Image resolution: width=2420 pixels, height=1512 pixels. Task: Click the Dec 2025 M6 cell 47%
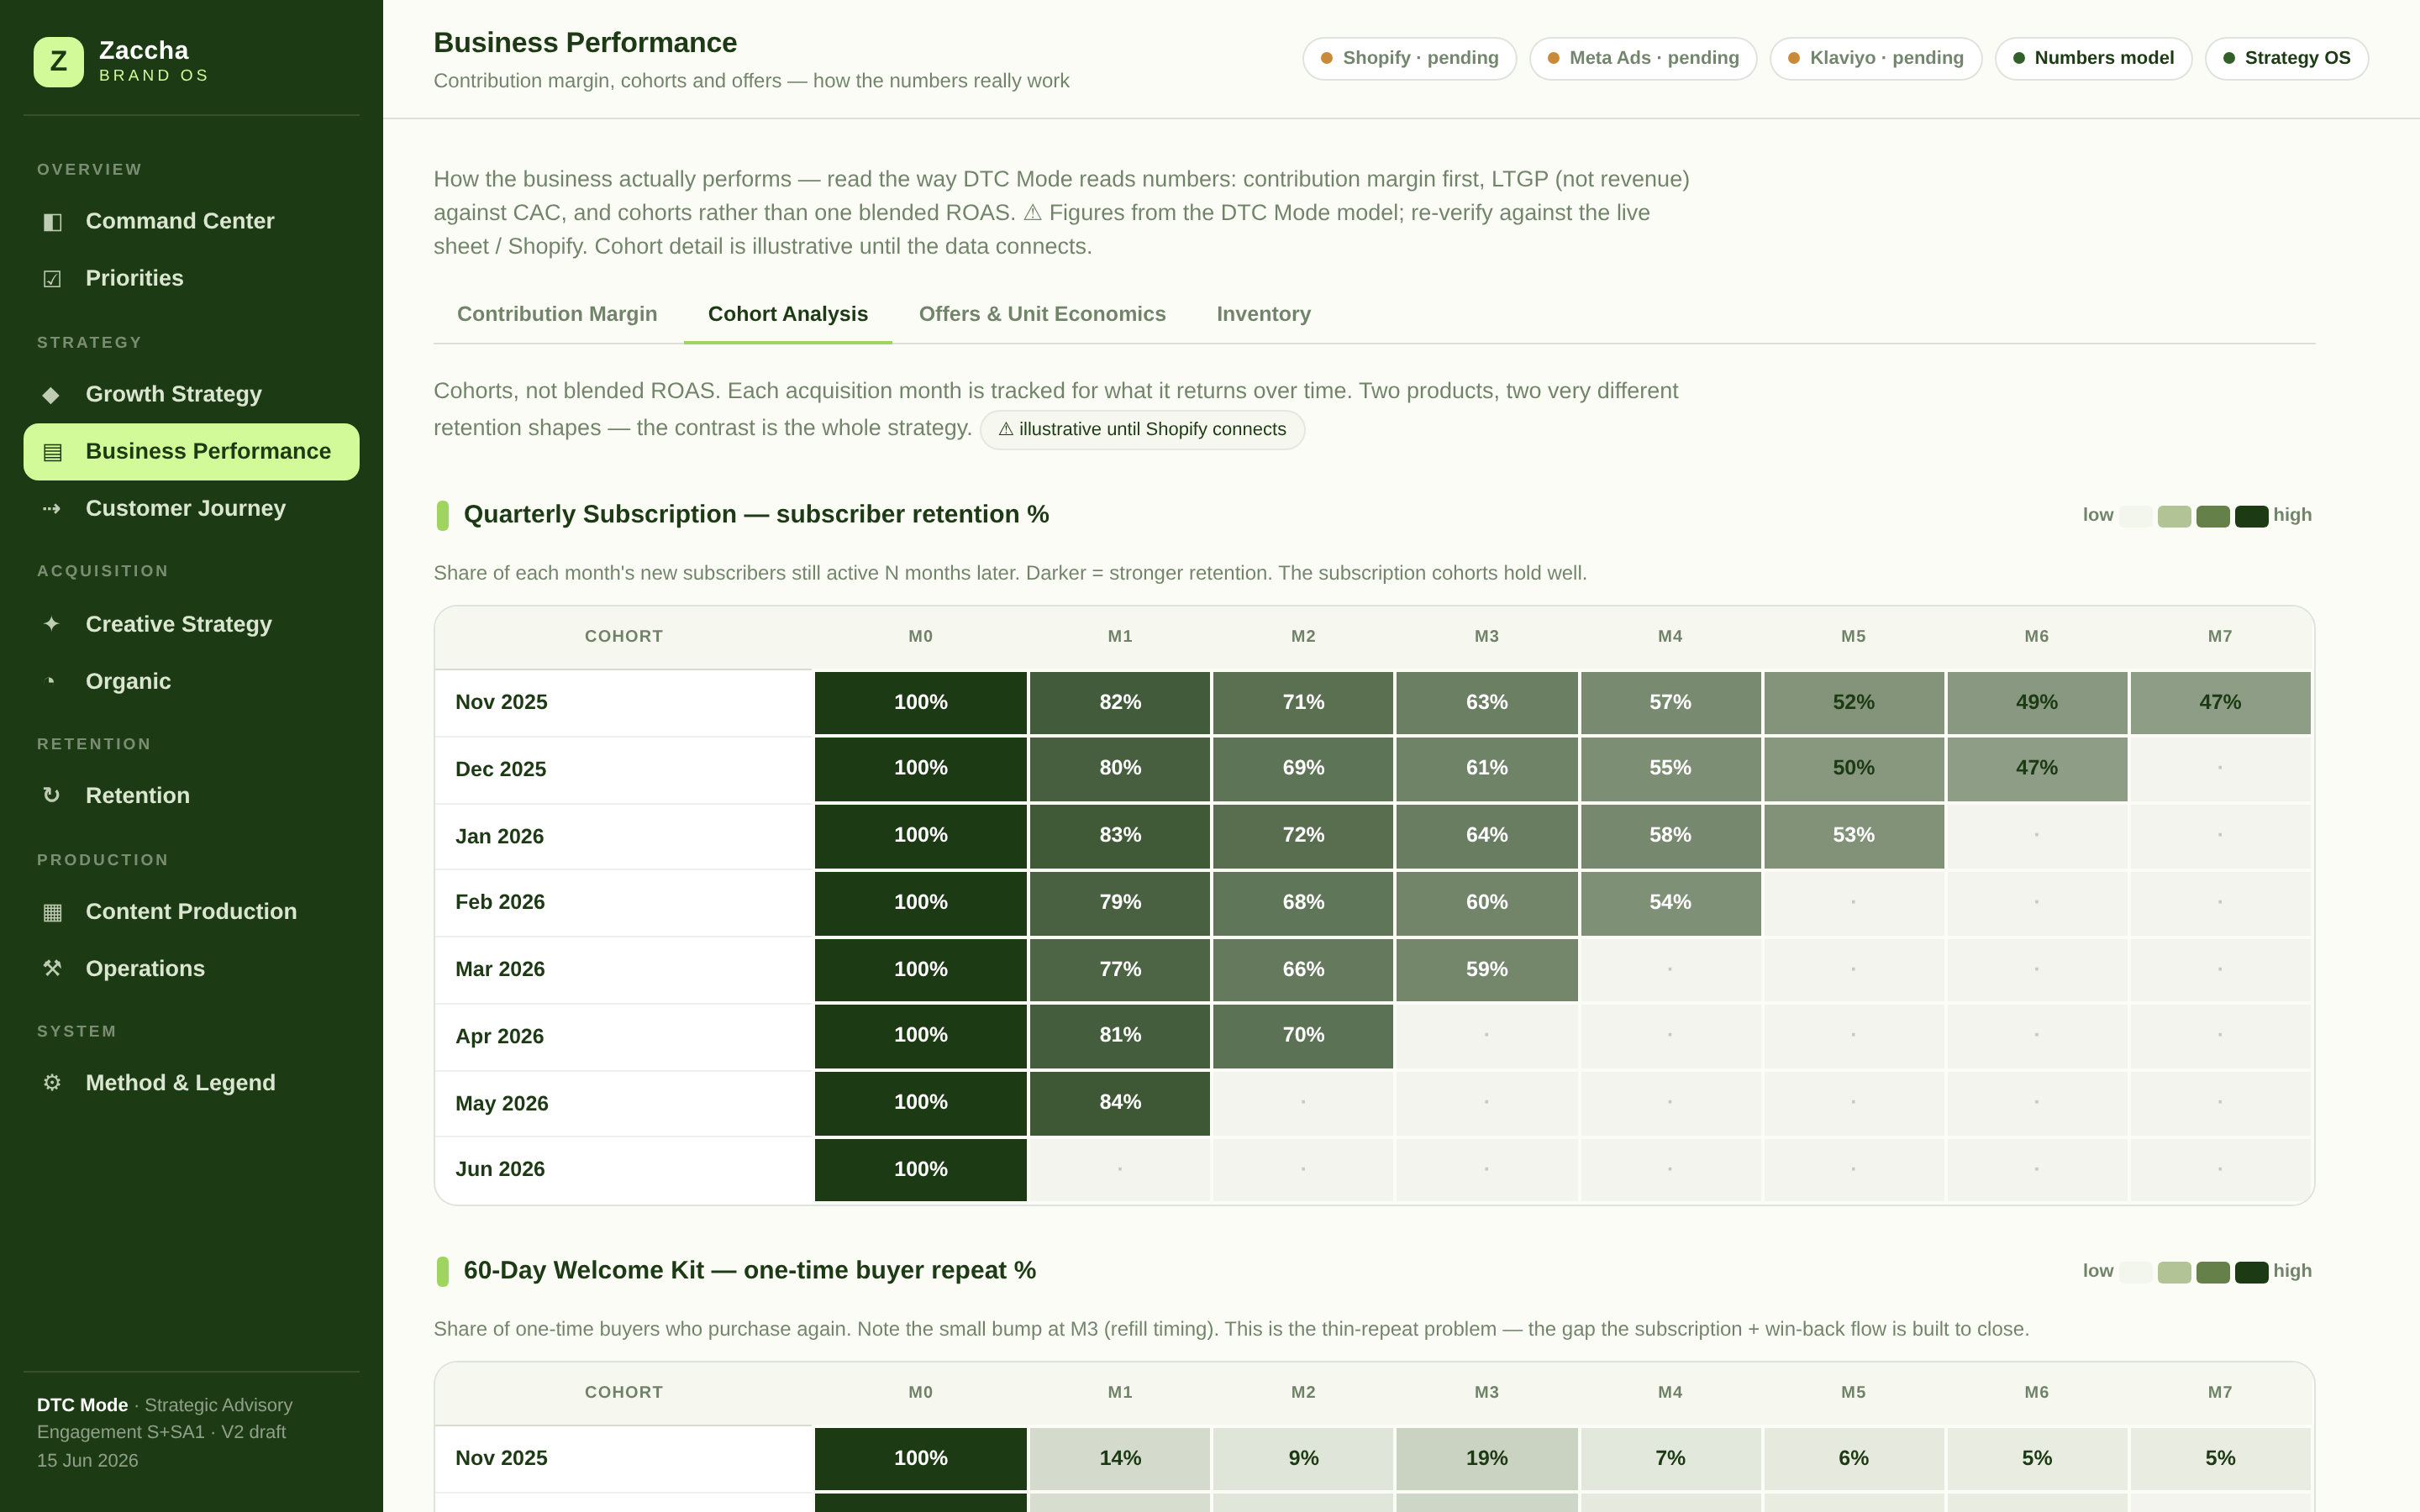[2036, 768]
